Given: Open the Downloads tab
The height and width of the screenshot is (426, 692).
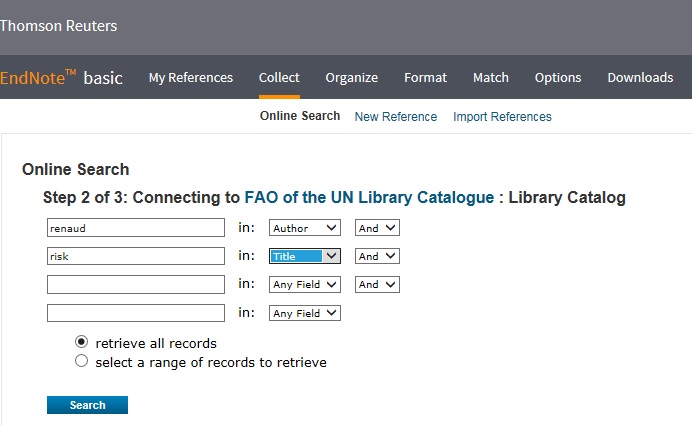Looking at the screenshot, I should point(640,78).
